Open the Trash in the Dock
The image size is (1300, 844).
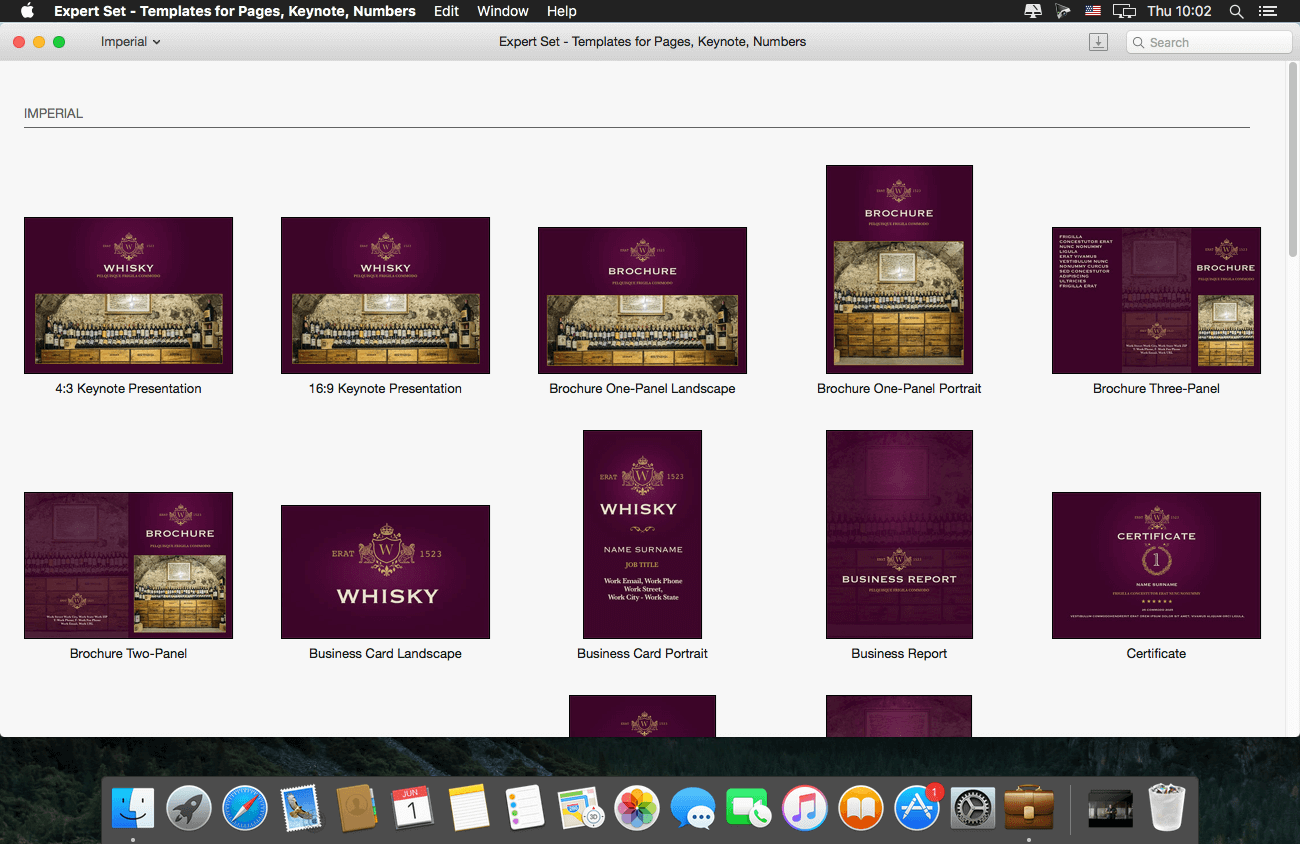[1166, 808]
